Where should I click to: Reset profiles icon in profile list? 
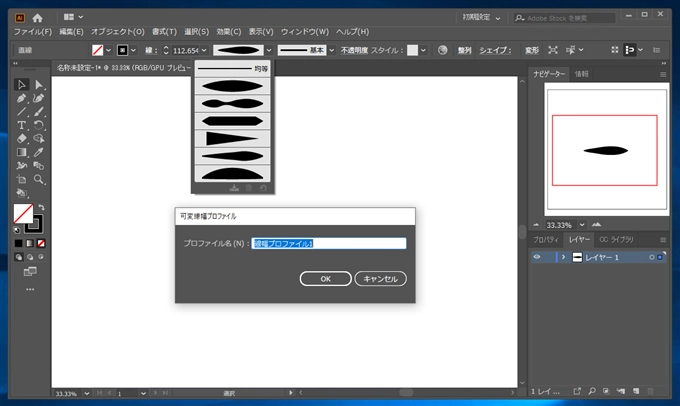(263, 188)
